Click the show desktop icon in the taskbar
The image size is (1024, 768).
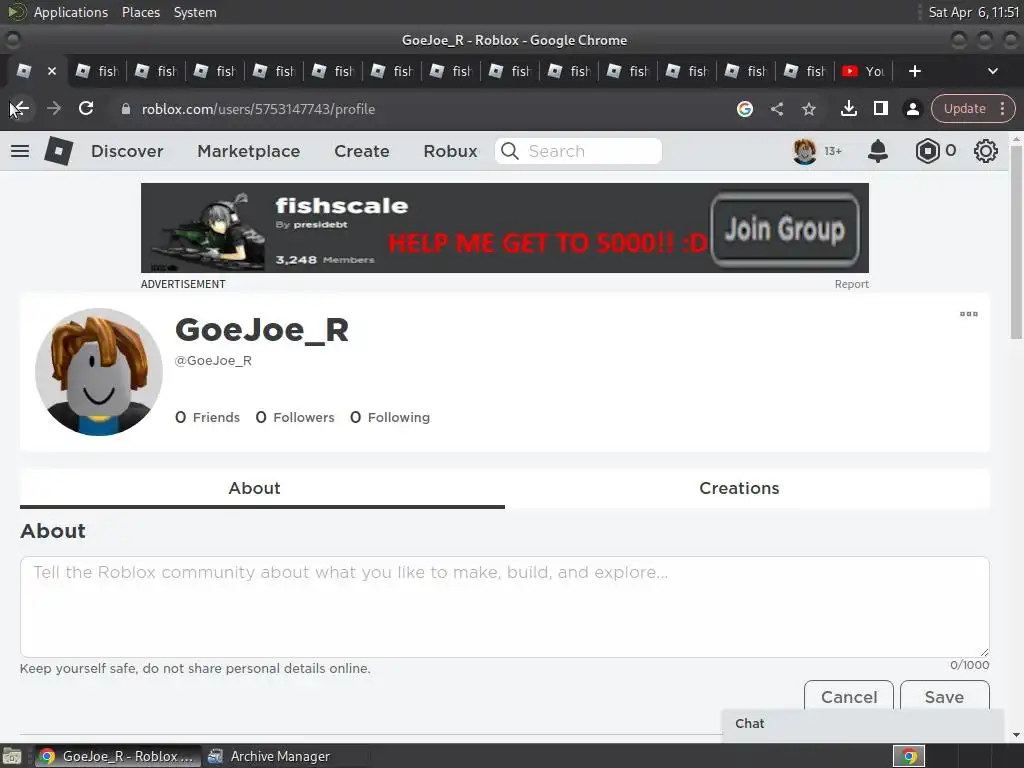click(12, 756)
